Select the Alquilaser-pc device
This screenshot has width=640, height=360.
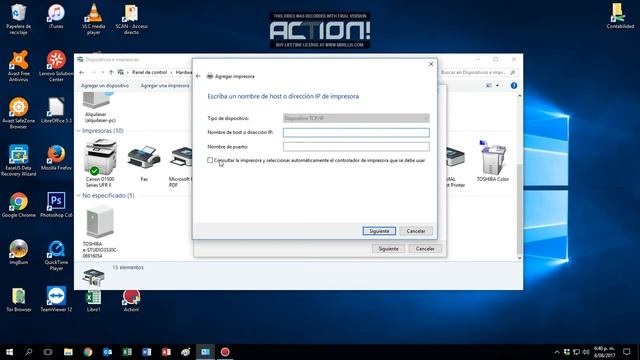point(100,108)
